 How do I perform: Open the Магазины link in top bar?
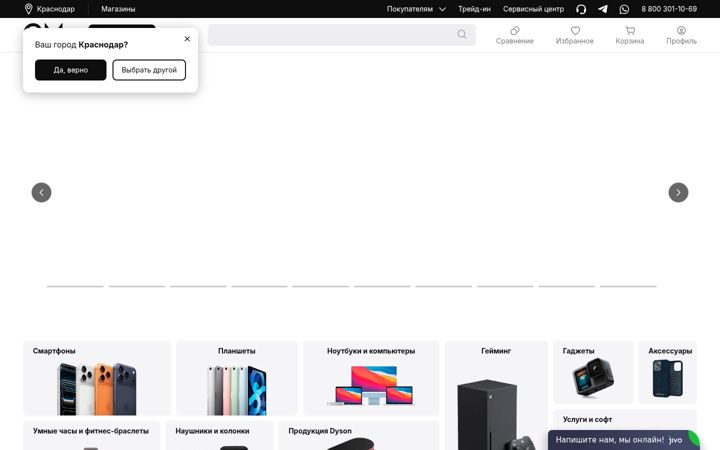pos(118,9)
